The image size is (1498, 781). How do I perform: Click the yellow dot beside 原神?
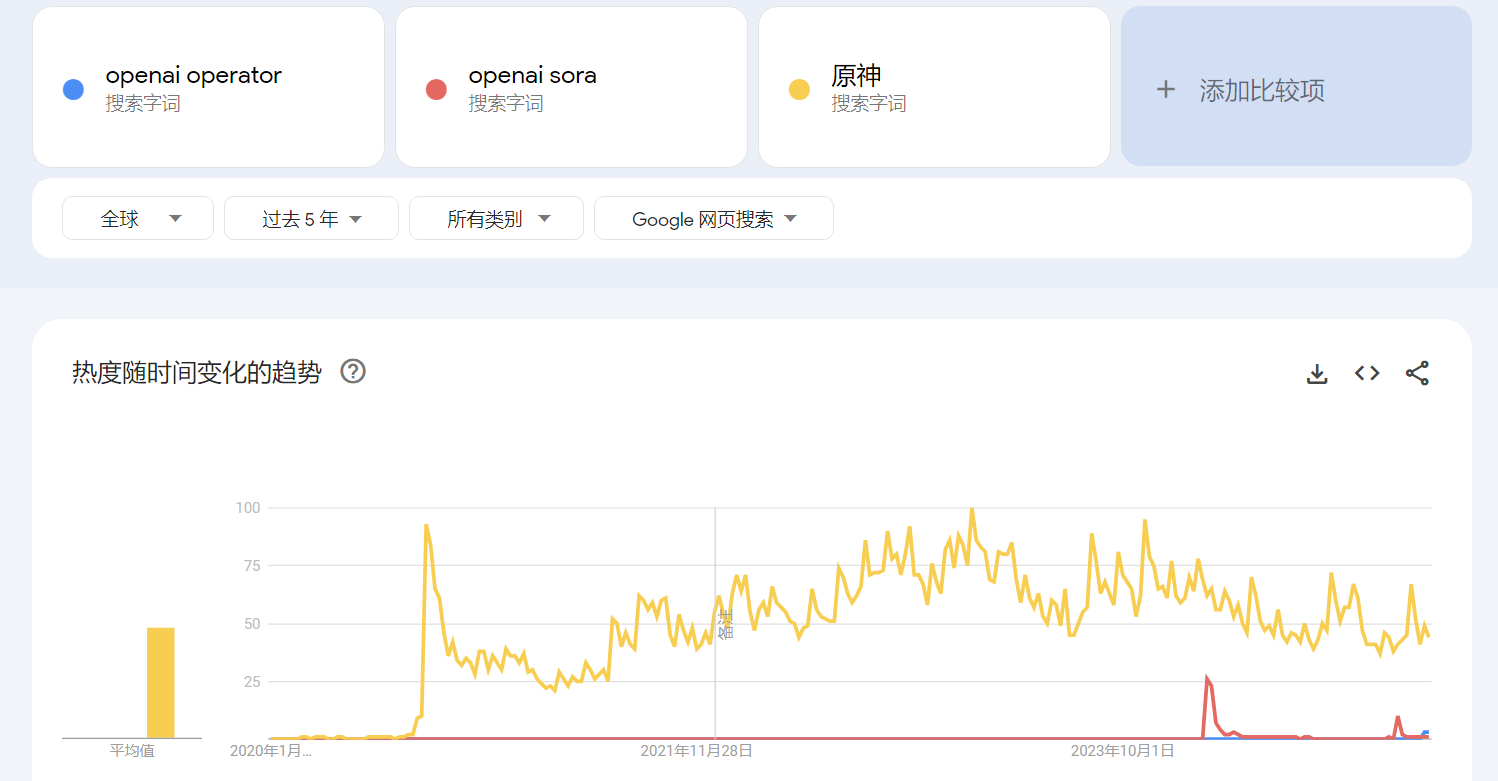799,90
